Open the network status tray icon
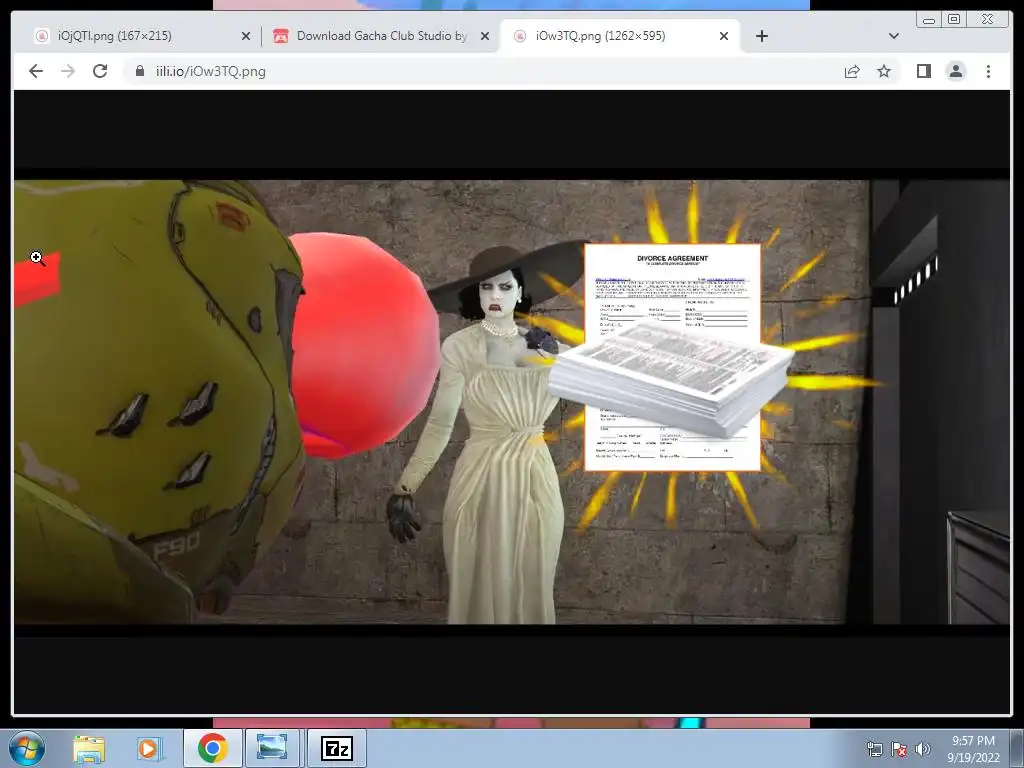This screenshot has width=1024, height=768. tap(874, 749)
